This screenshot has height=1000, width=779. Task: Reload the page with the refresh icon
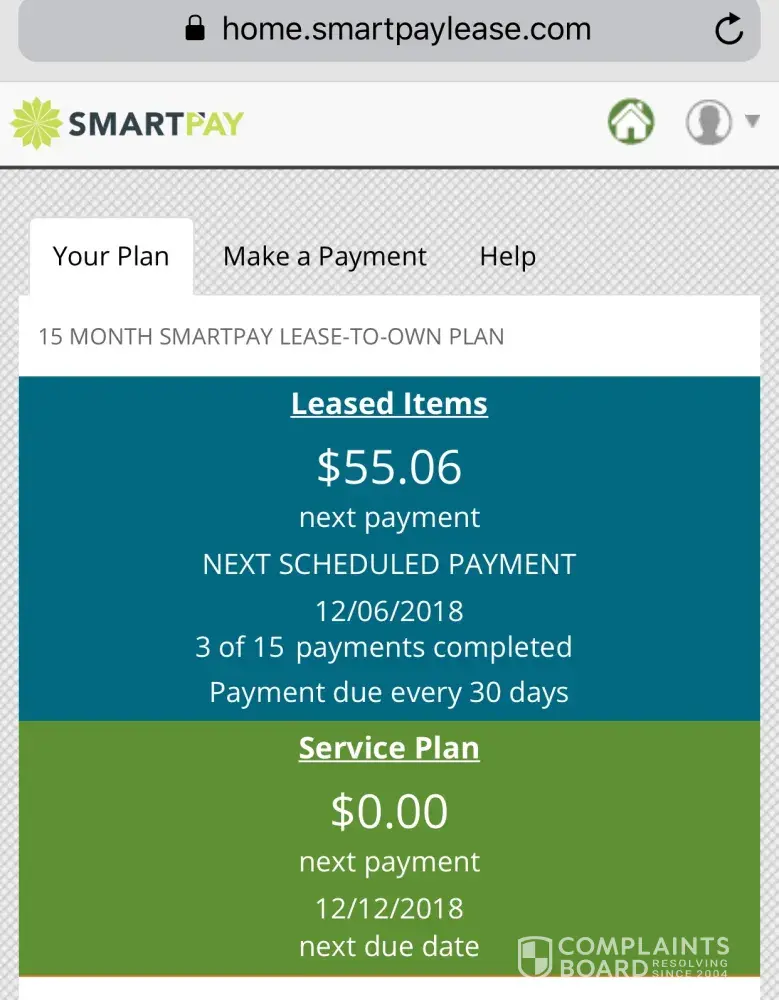pyautogui.click(x=729, y=29)
